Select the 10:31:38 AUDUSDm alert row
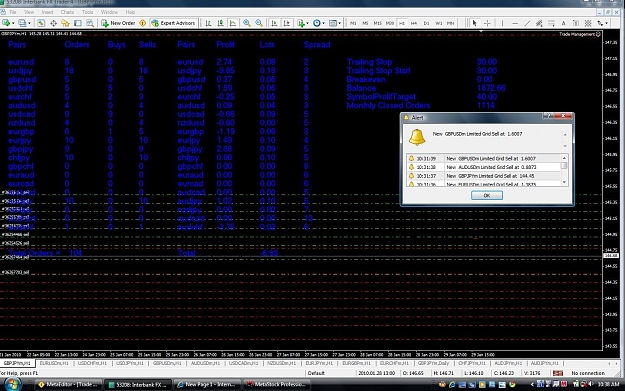625x391 pixels. pos(483,167)
